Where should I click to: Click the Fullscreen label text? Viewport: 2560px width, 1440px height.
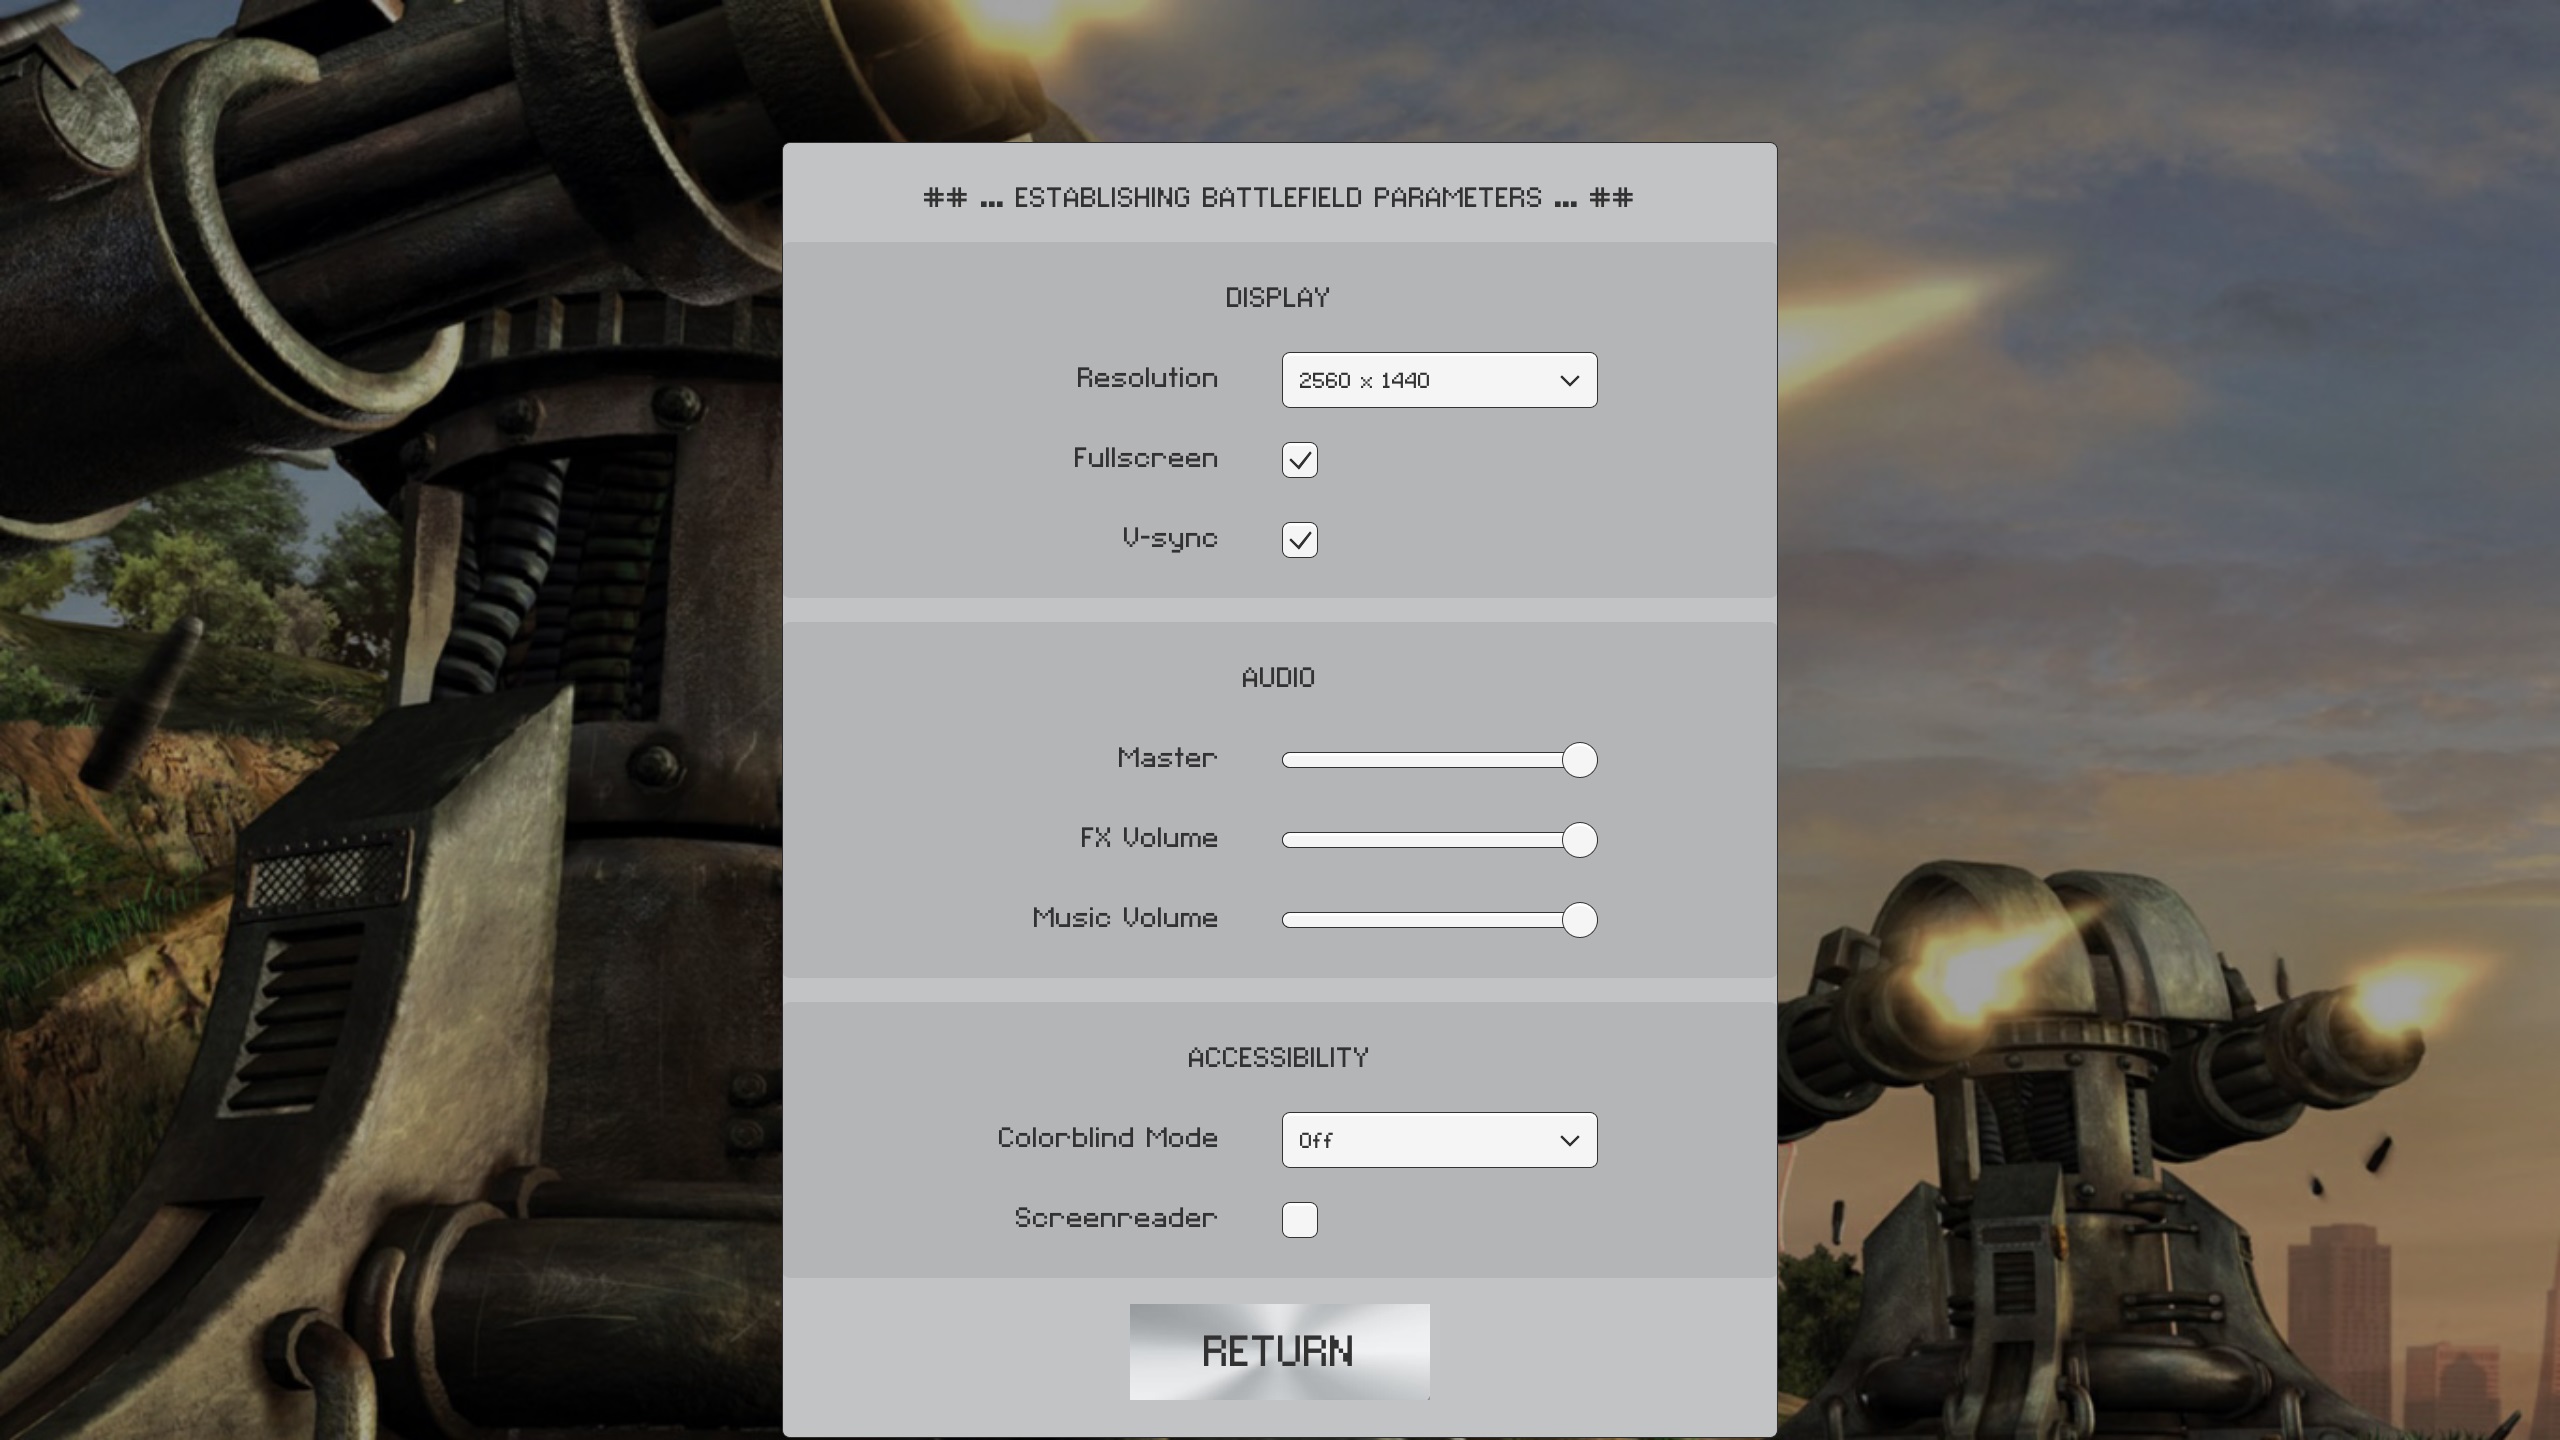click(1145, 458)
